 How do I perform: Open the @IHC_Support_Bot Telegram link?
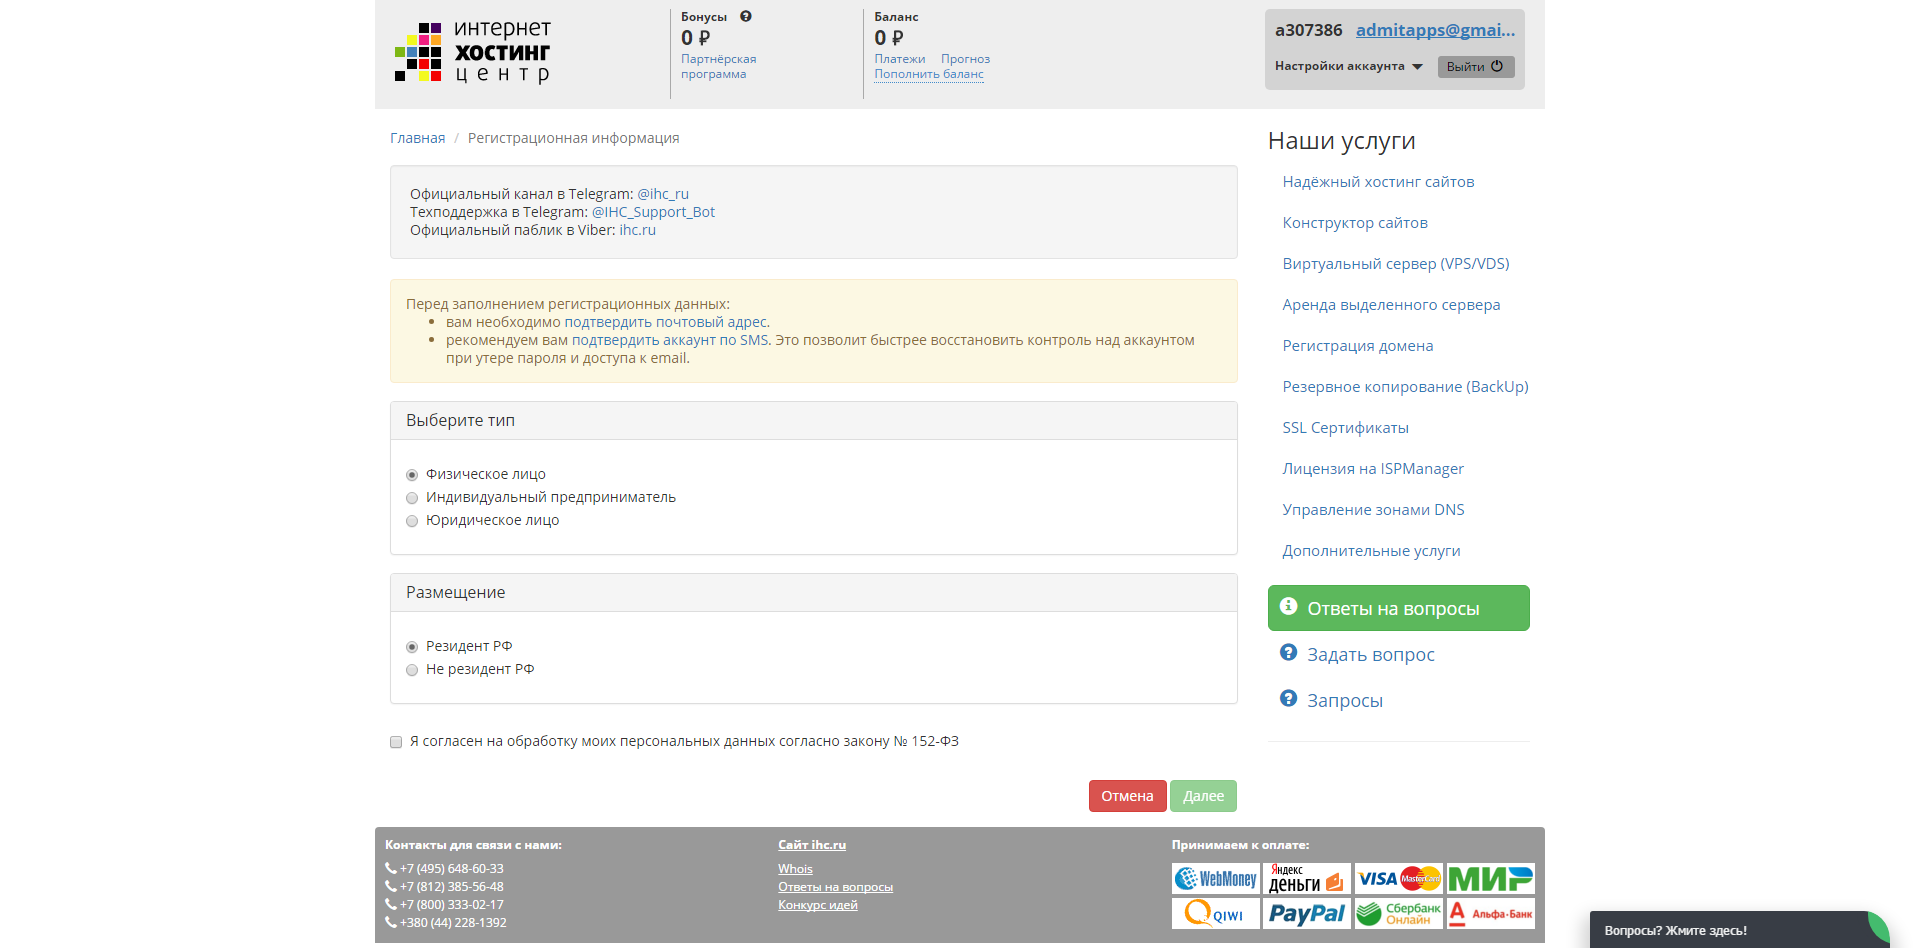coord(653,212)
